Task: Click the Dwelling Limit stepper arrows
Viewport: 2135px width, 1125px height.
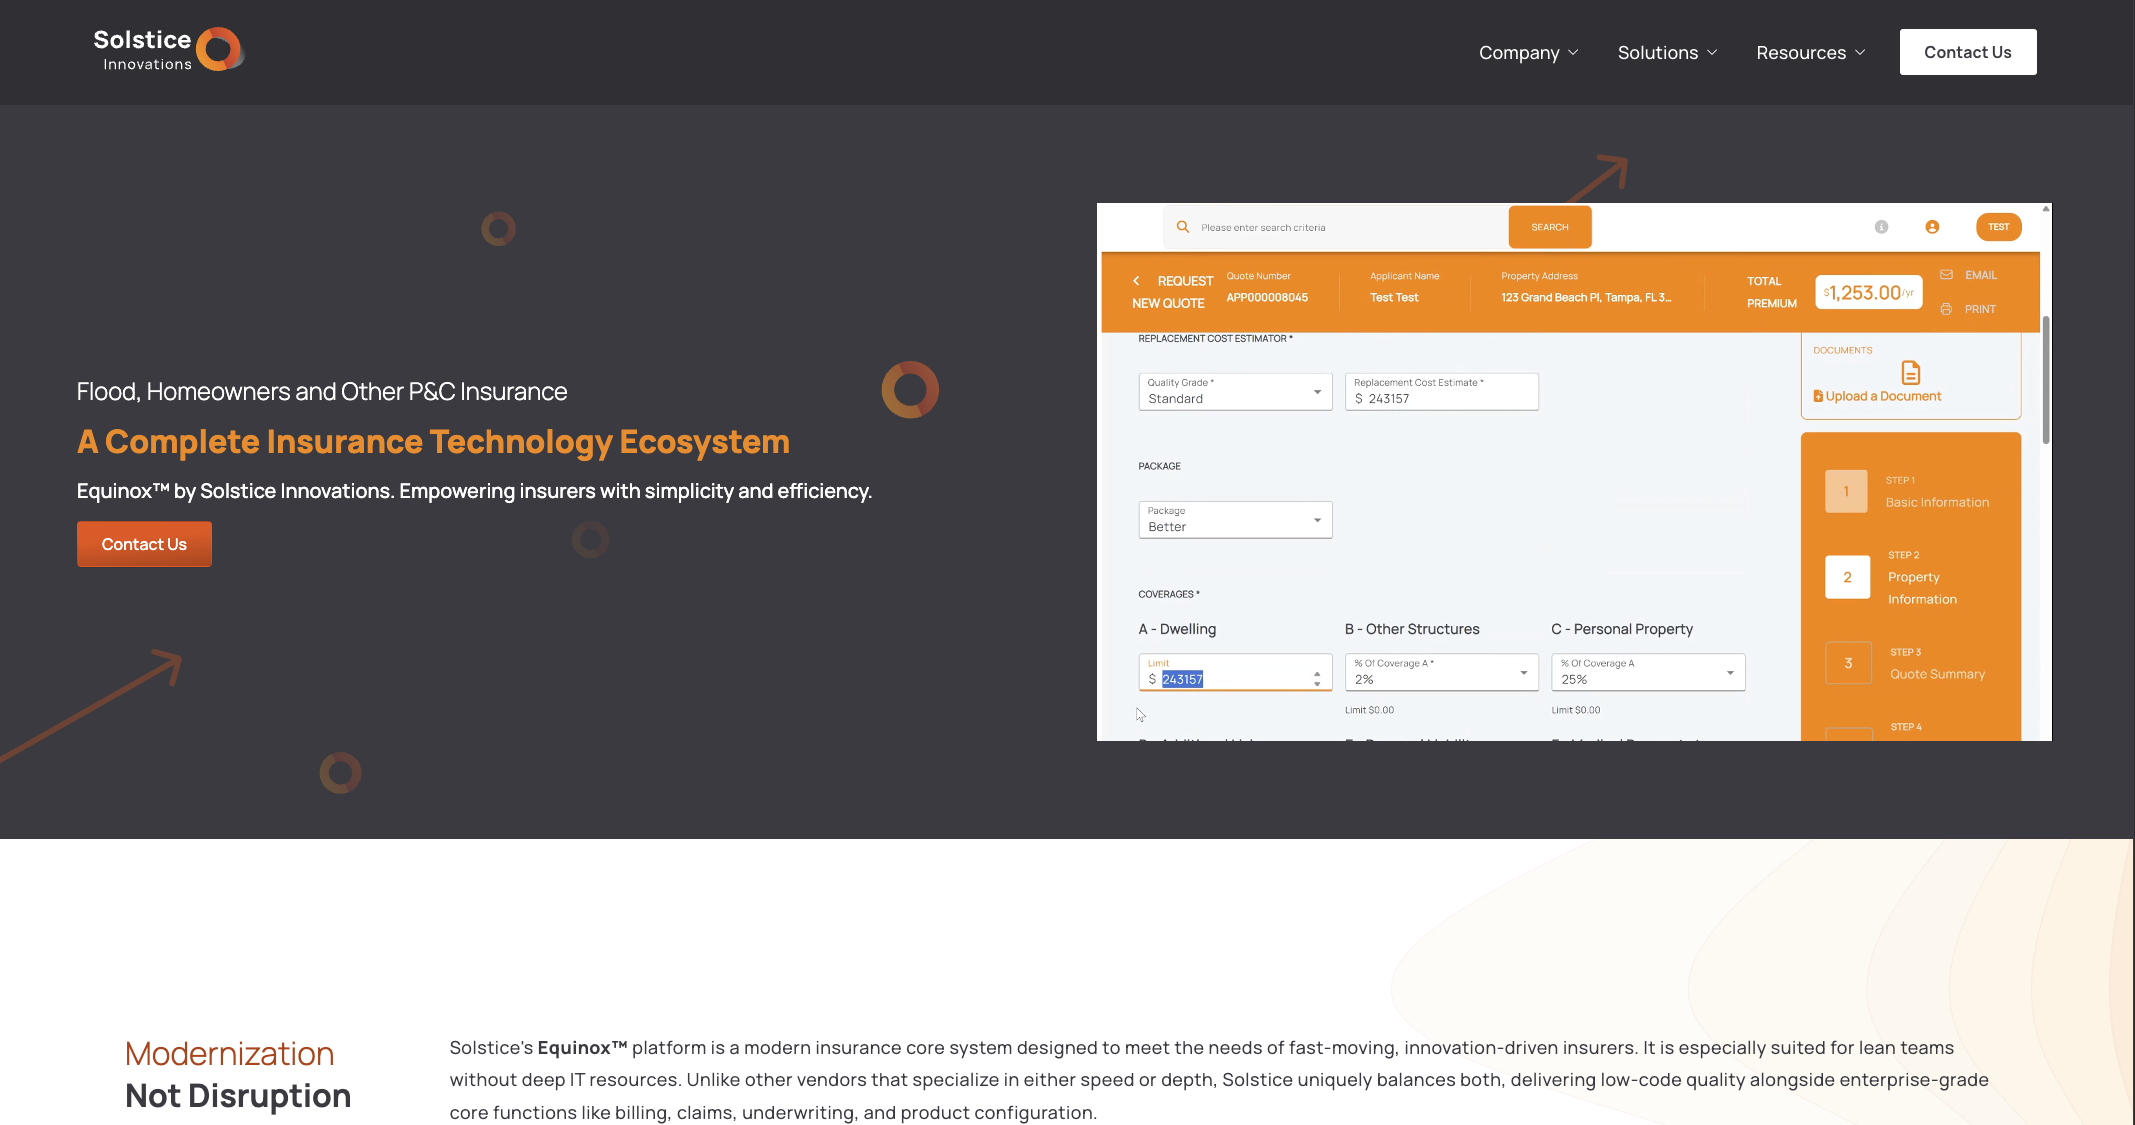Action: pyautogui.click(x=1317, y=679)
